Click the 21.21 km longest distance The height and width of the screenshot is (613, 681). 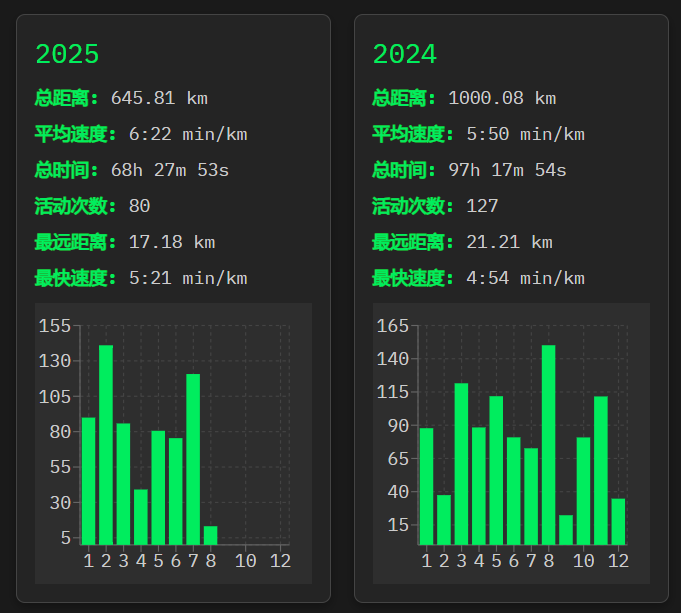point(509,242)
